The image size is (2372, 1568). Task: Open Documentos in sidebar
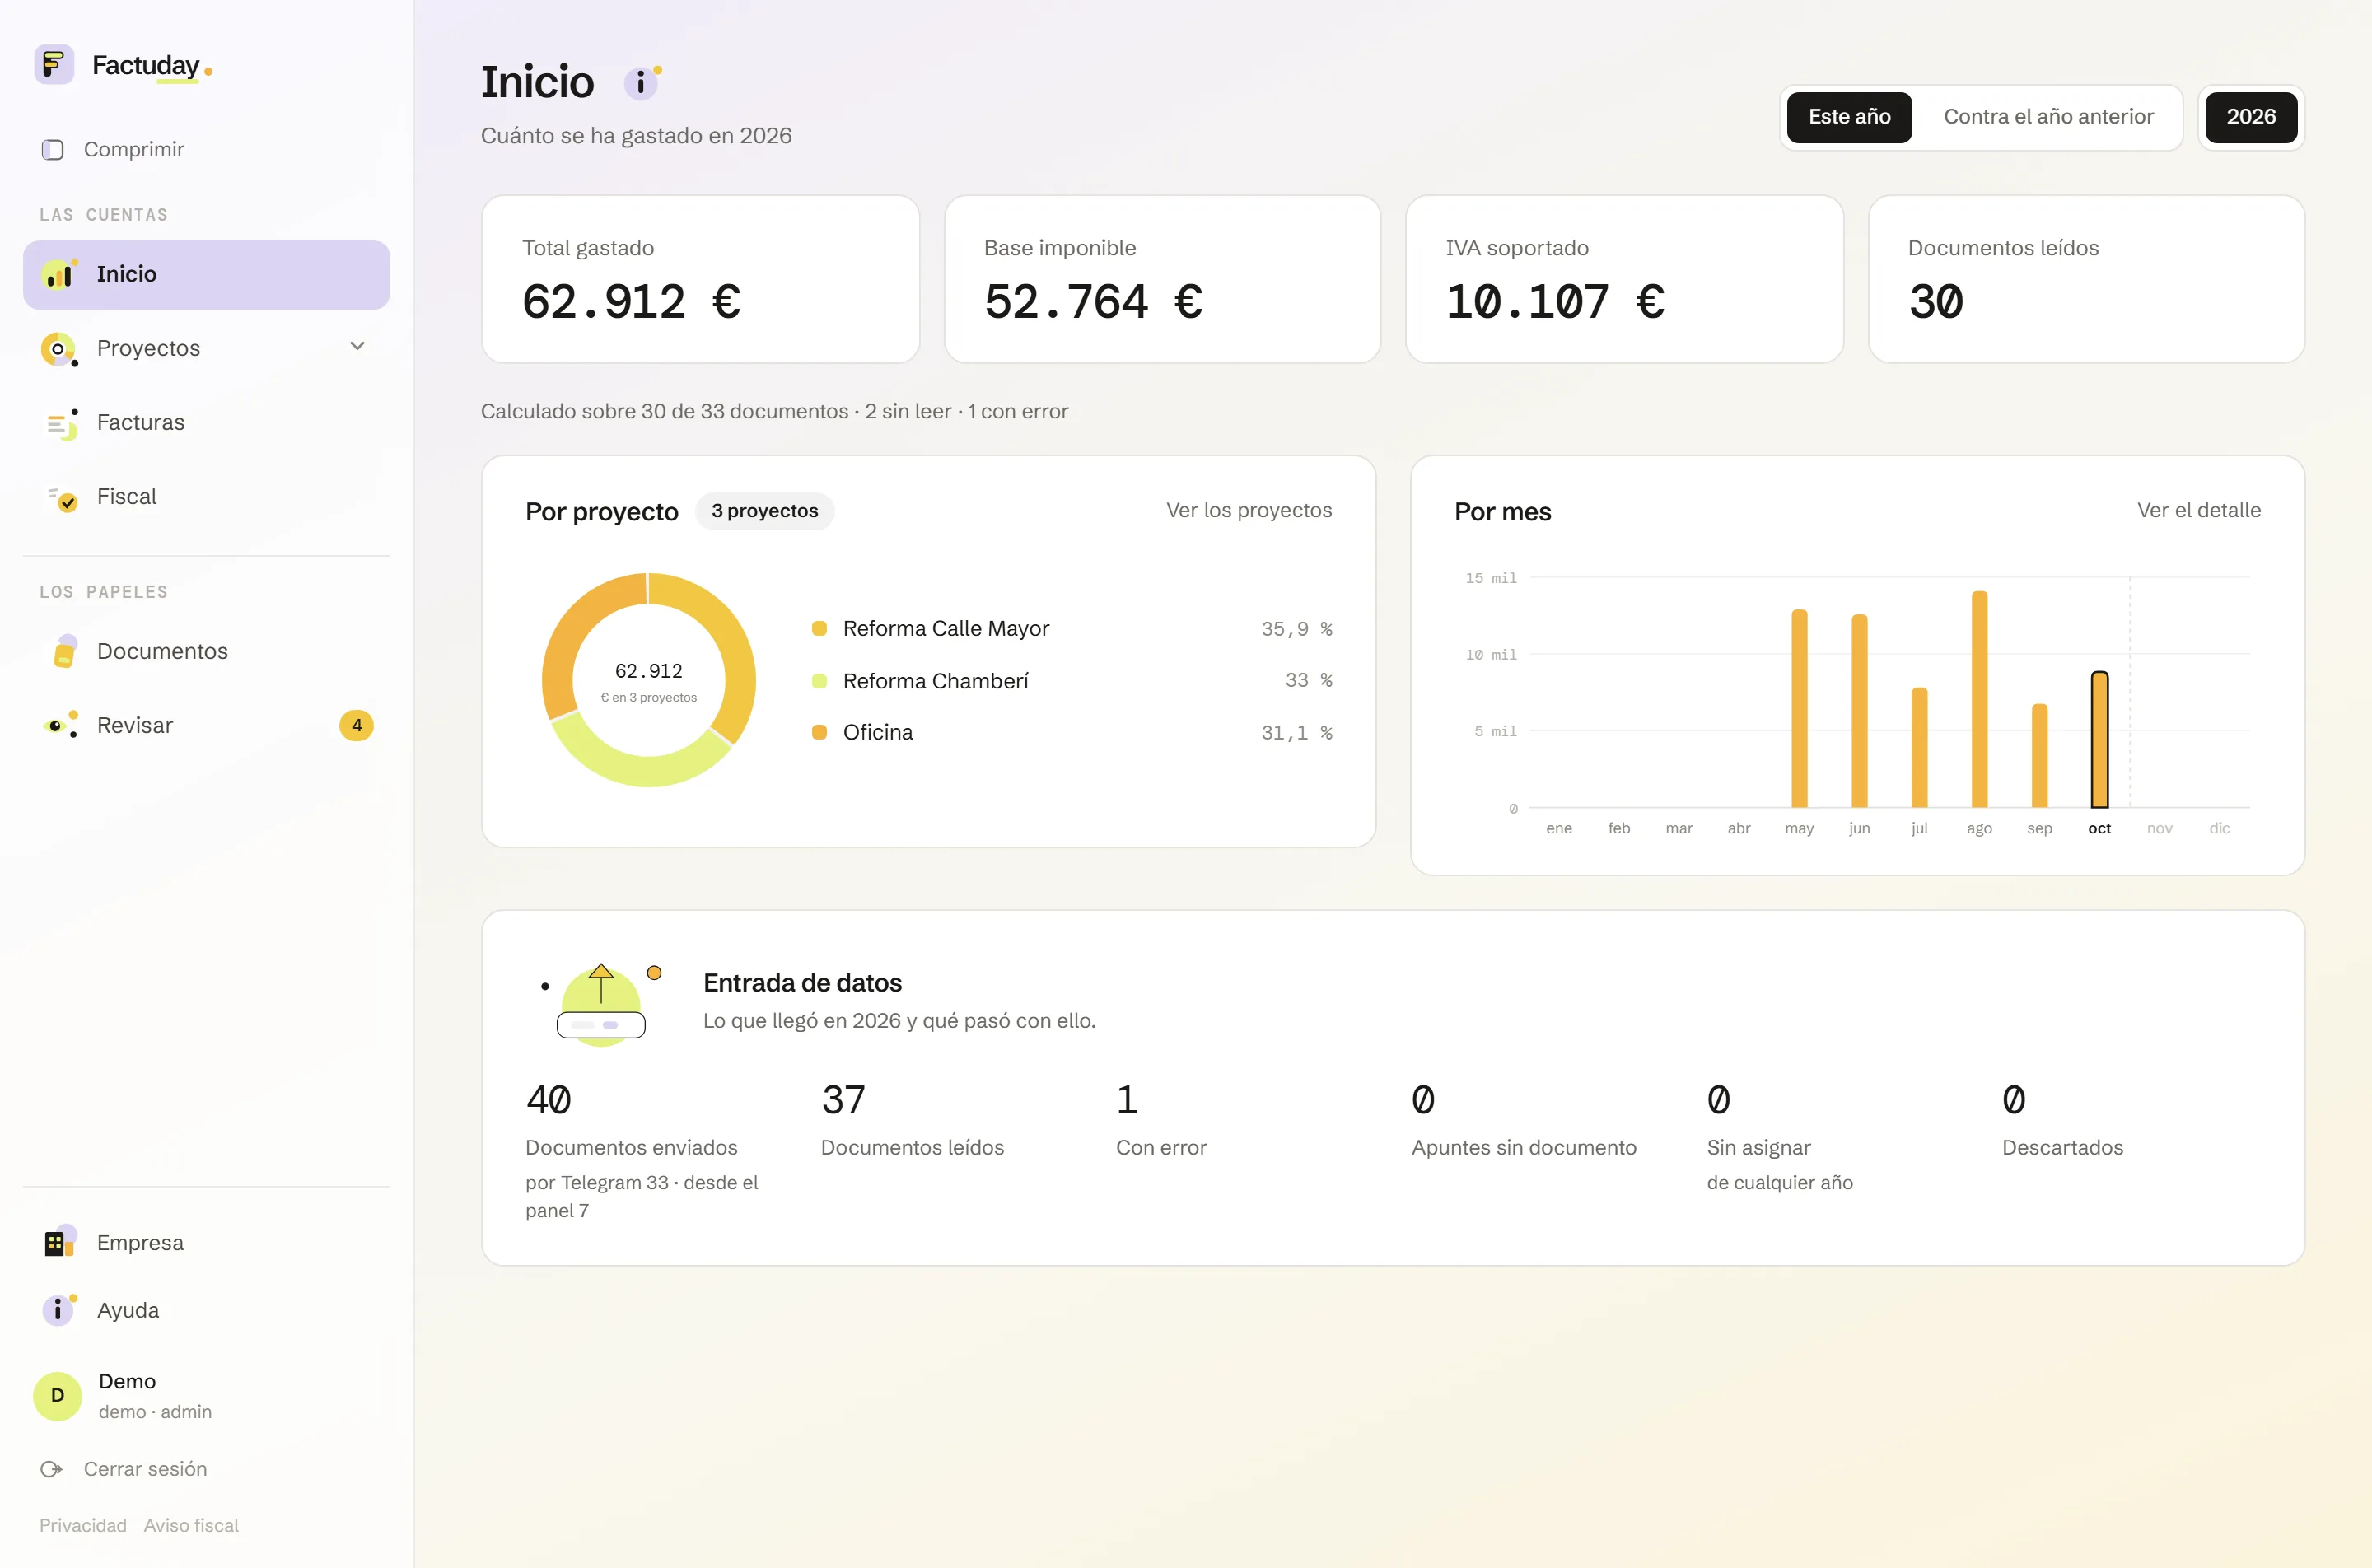click(x=206, y=651)
